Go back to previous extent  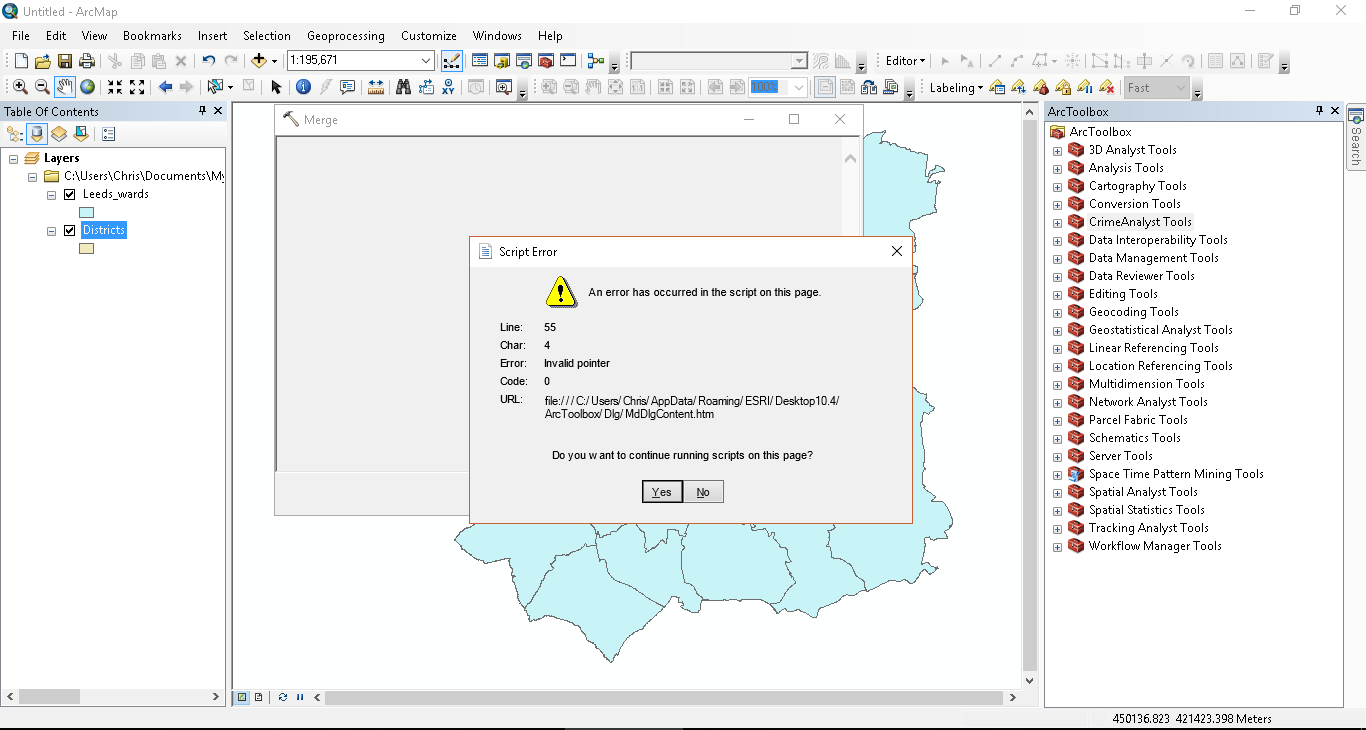tap(165, 87)
